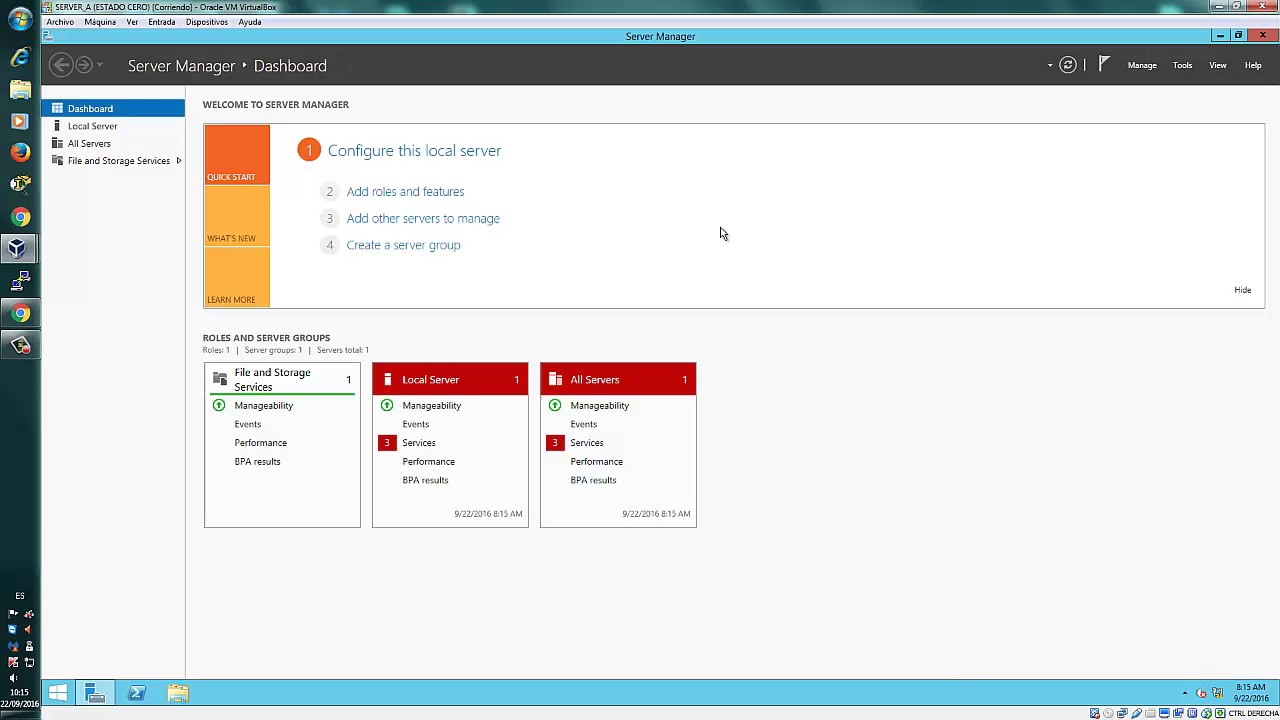The image size is (1280, 720).
Task: Click the VirtualBox USB pen status icon
Action: 1136,713
